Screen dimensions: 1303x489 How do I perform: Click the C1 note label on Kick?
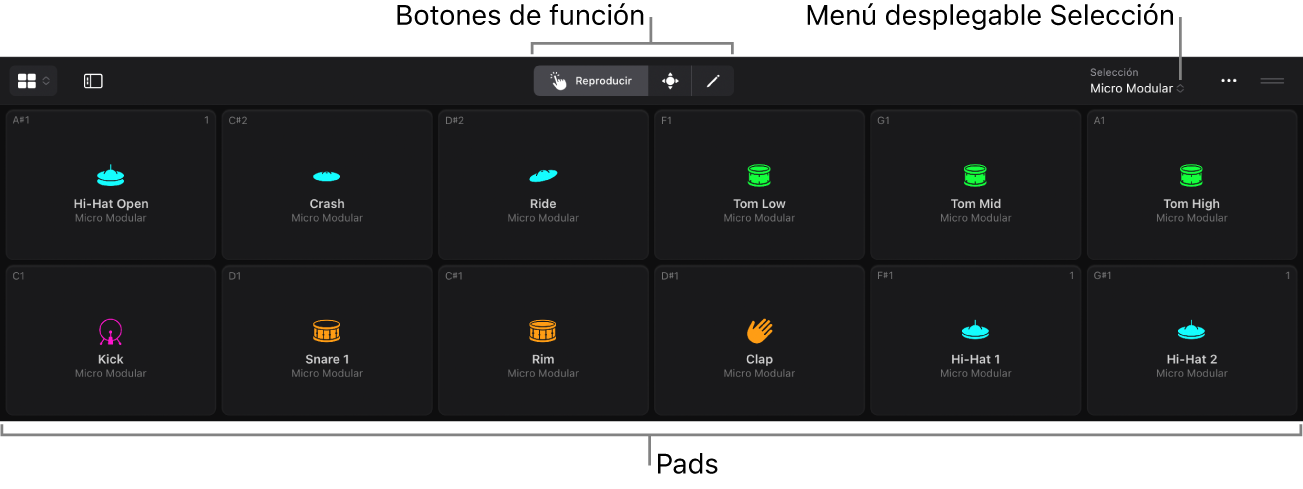19,275
